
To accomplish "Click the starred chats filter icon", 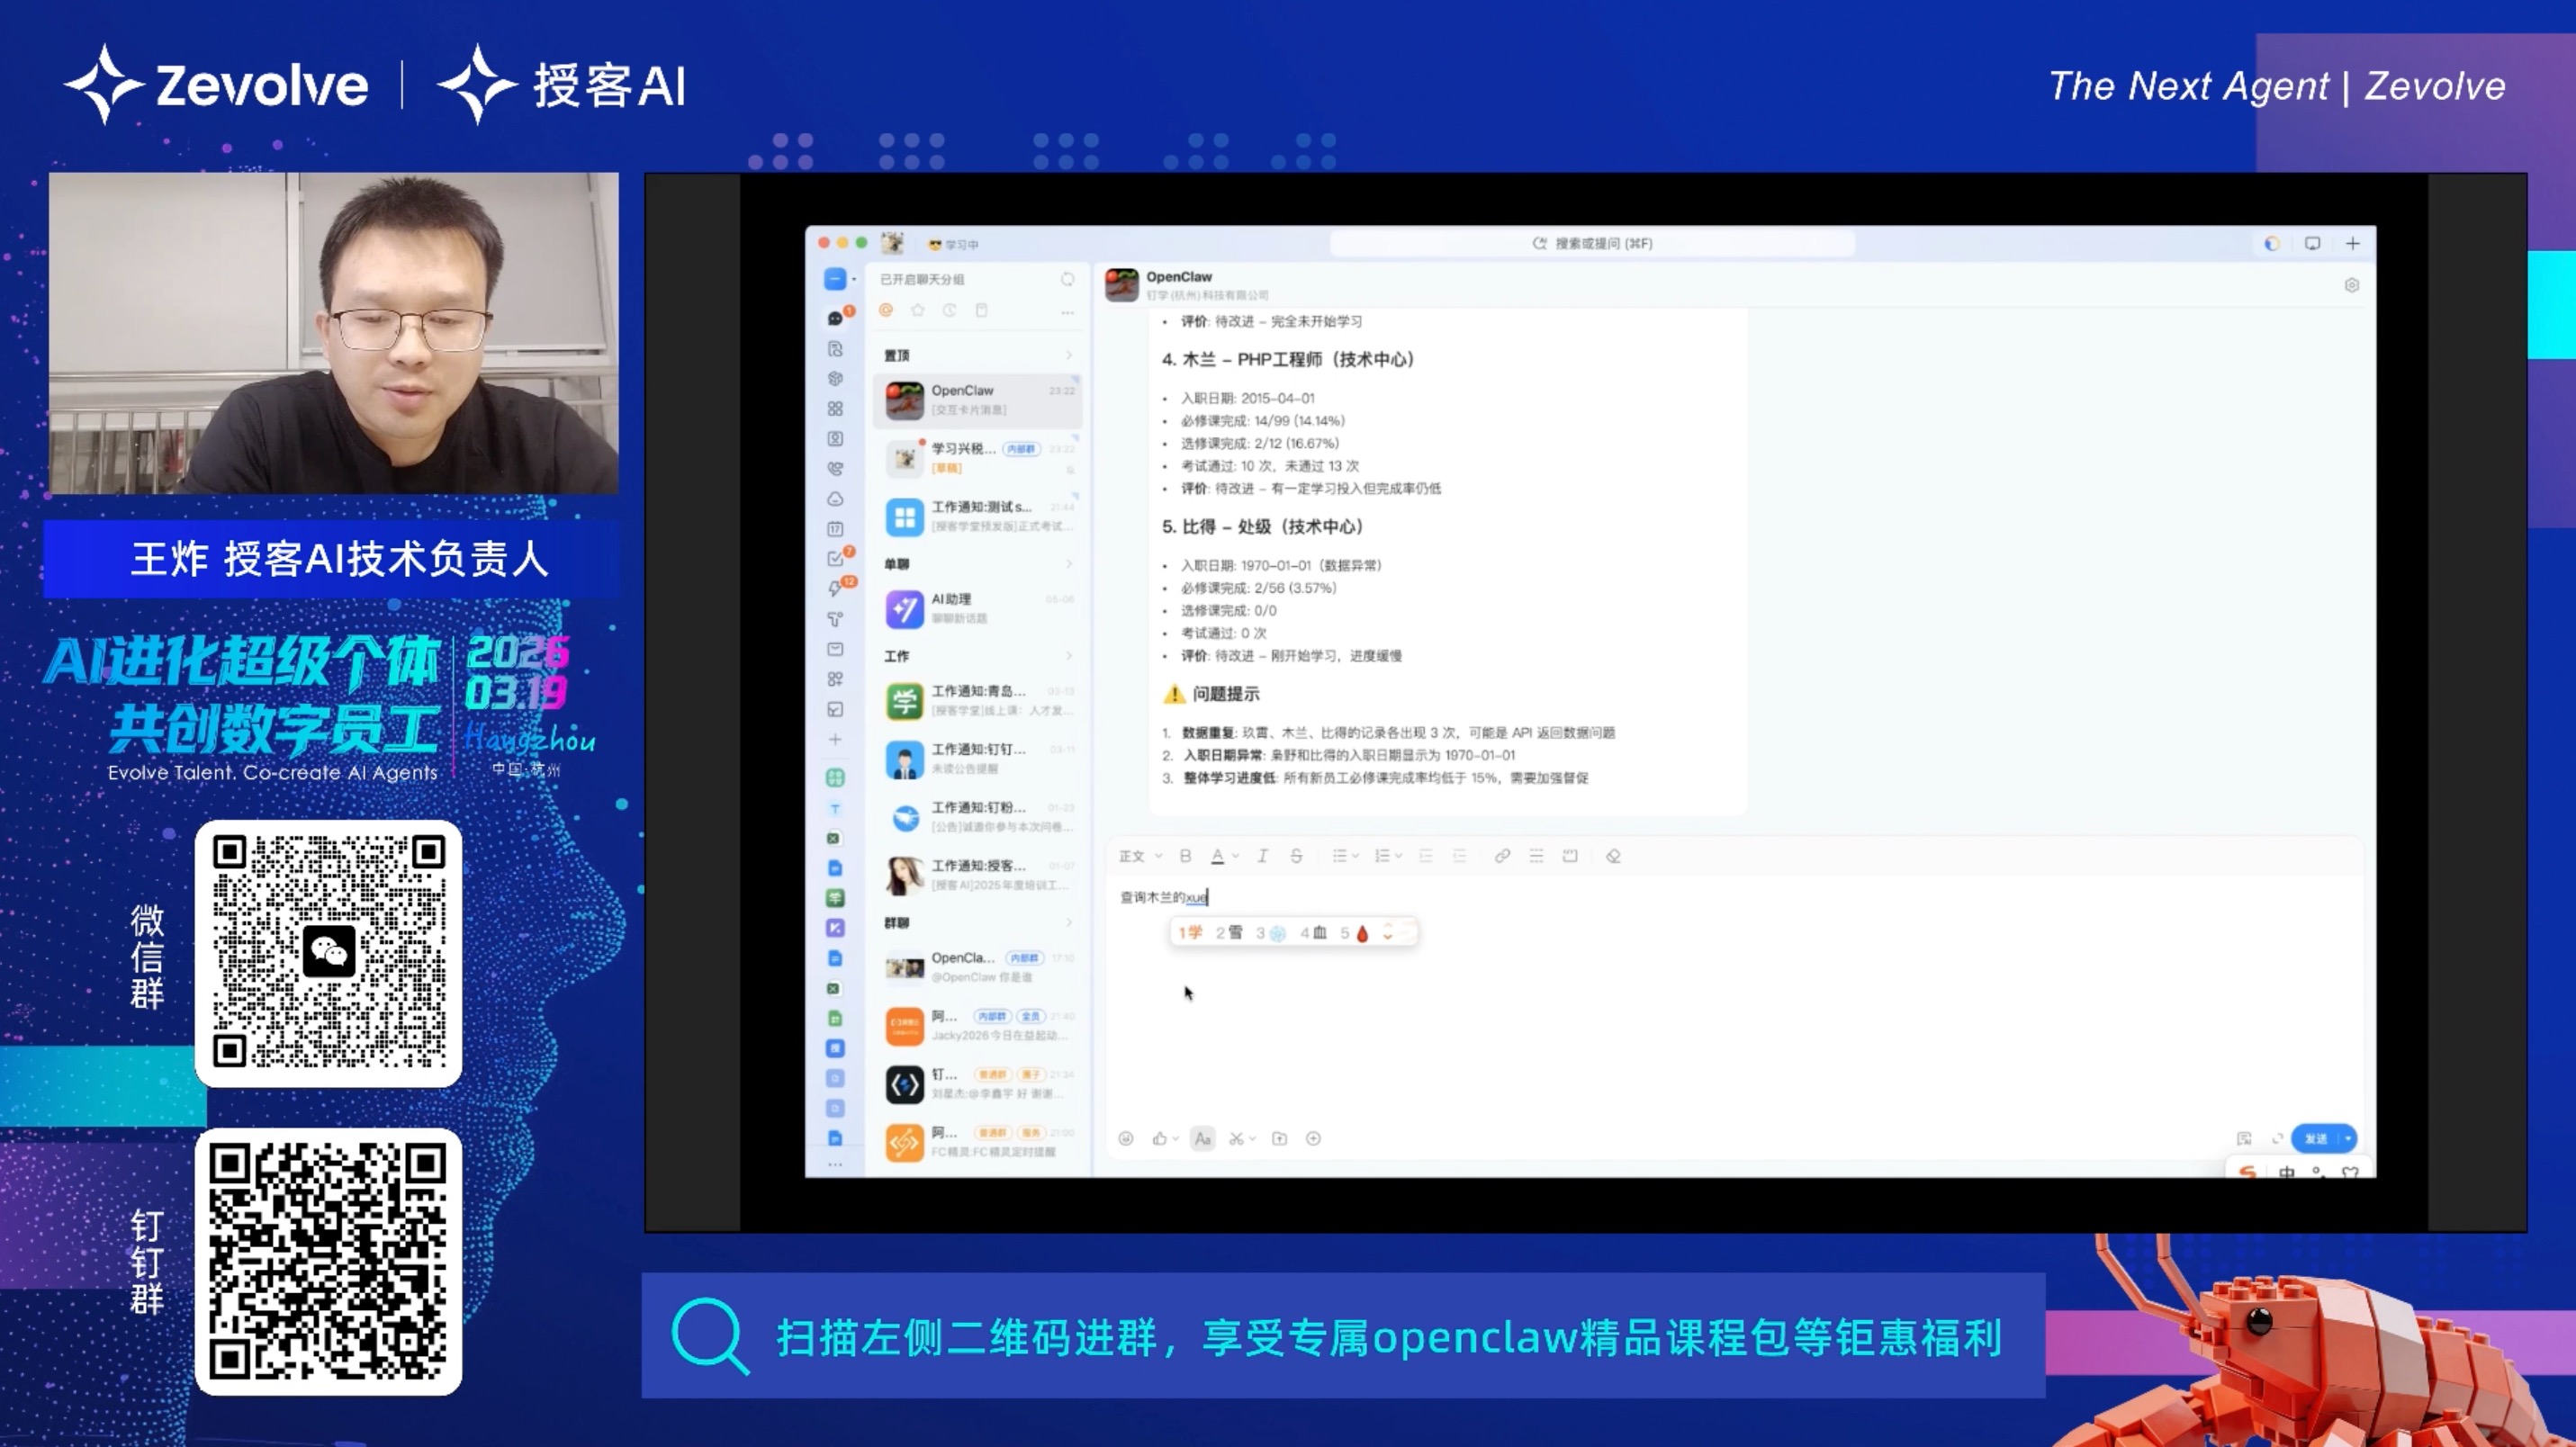I will tap(917, 311).
